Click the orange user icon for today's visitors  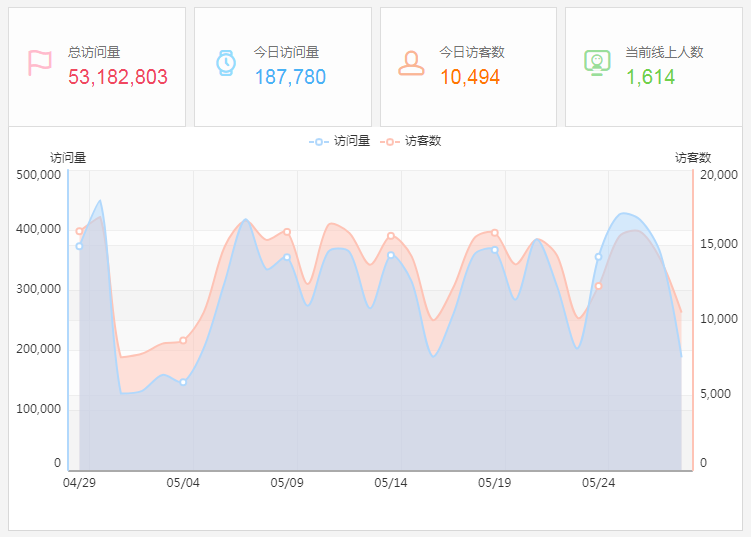411,63
